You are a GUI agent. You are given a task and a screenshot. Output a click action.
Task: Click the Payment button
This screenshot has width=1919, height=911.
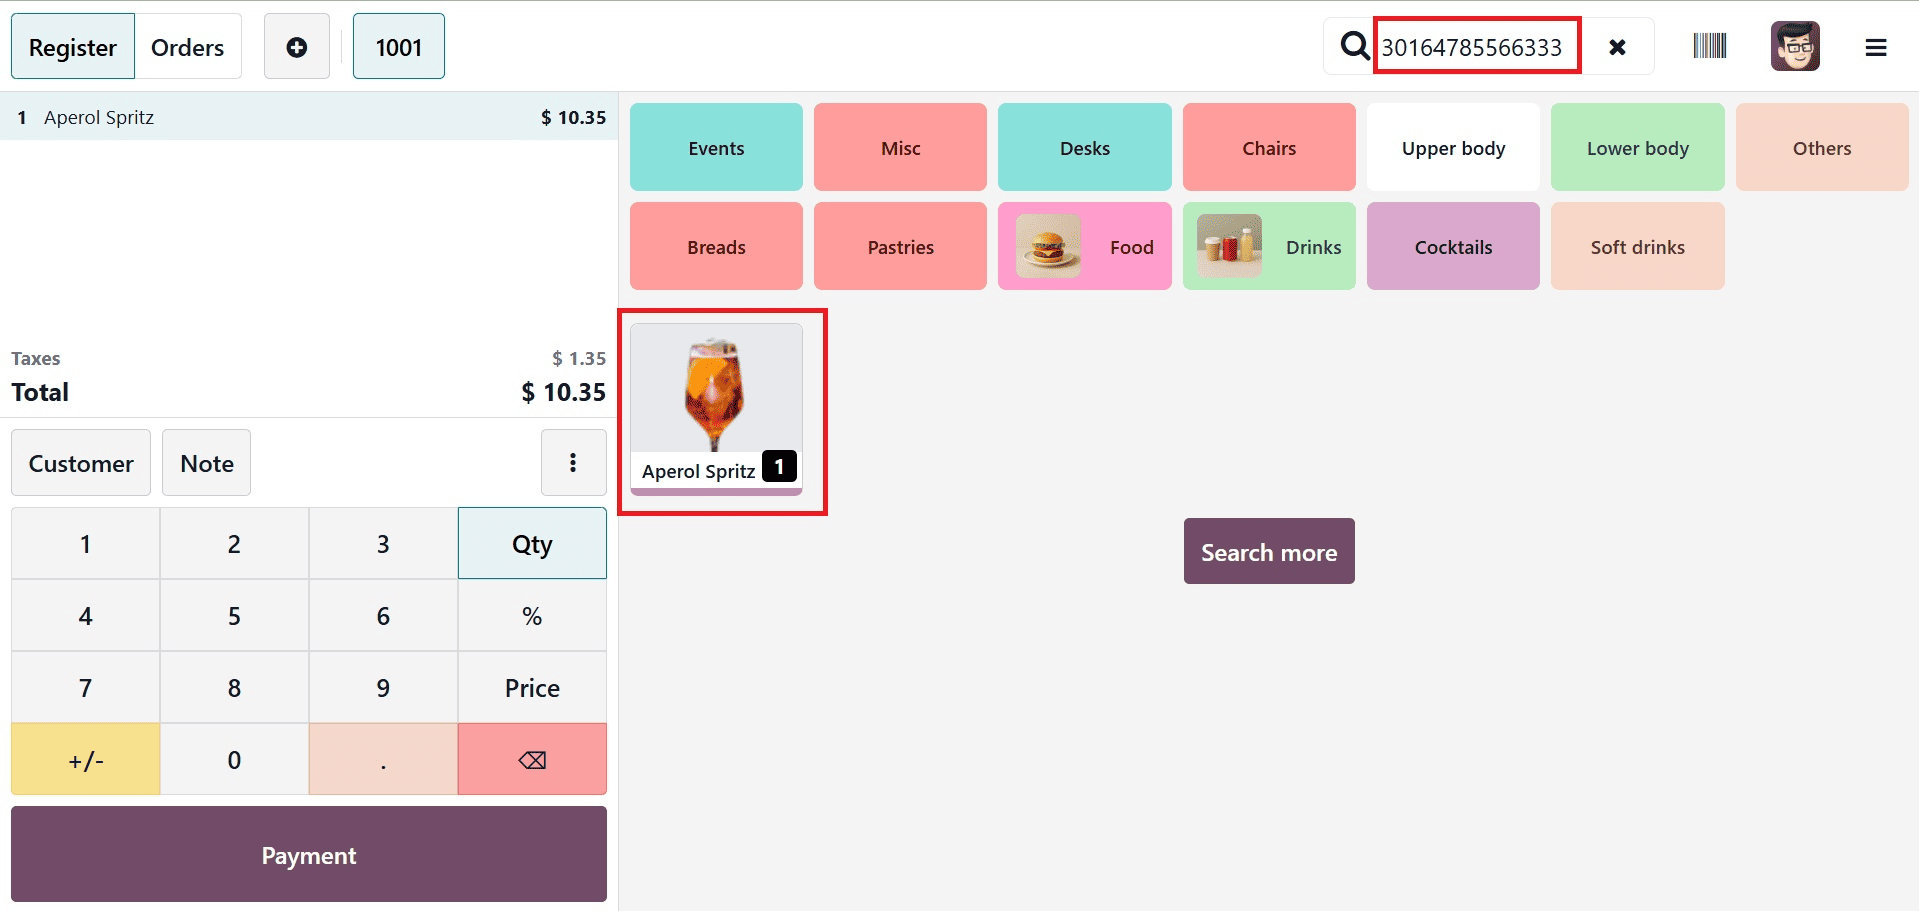coord(308,854)
